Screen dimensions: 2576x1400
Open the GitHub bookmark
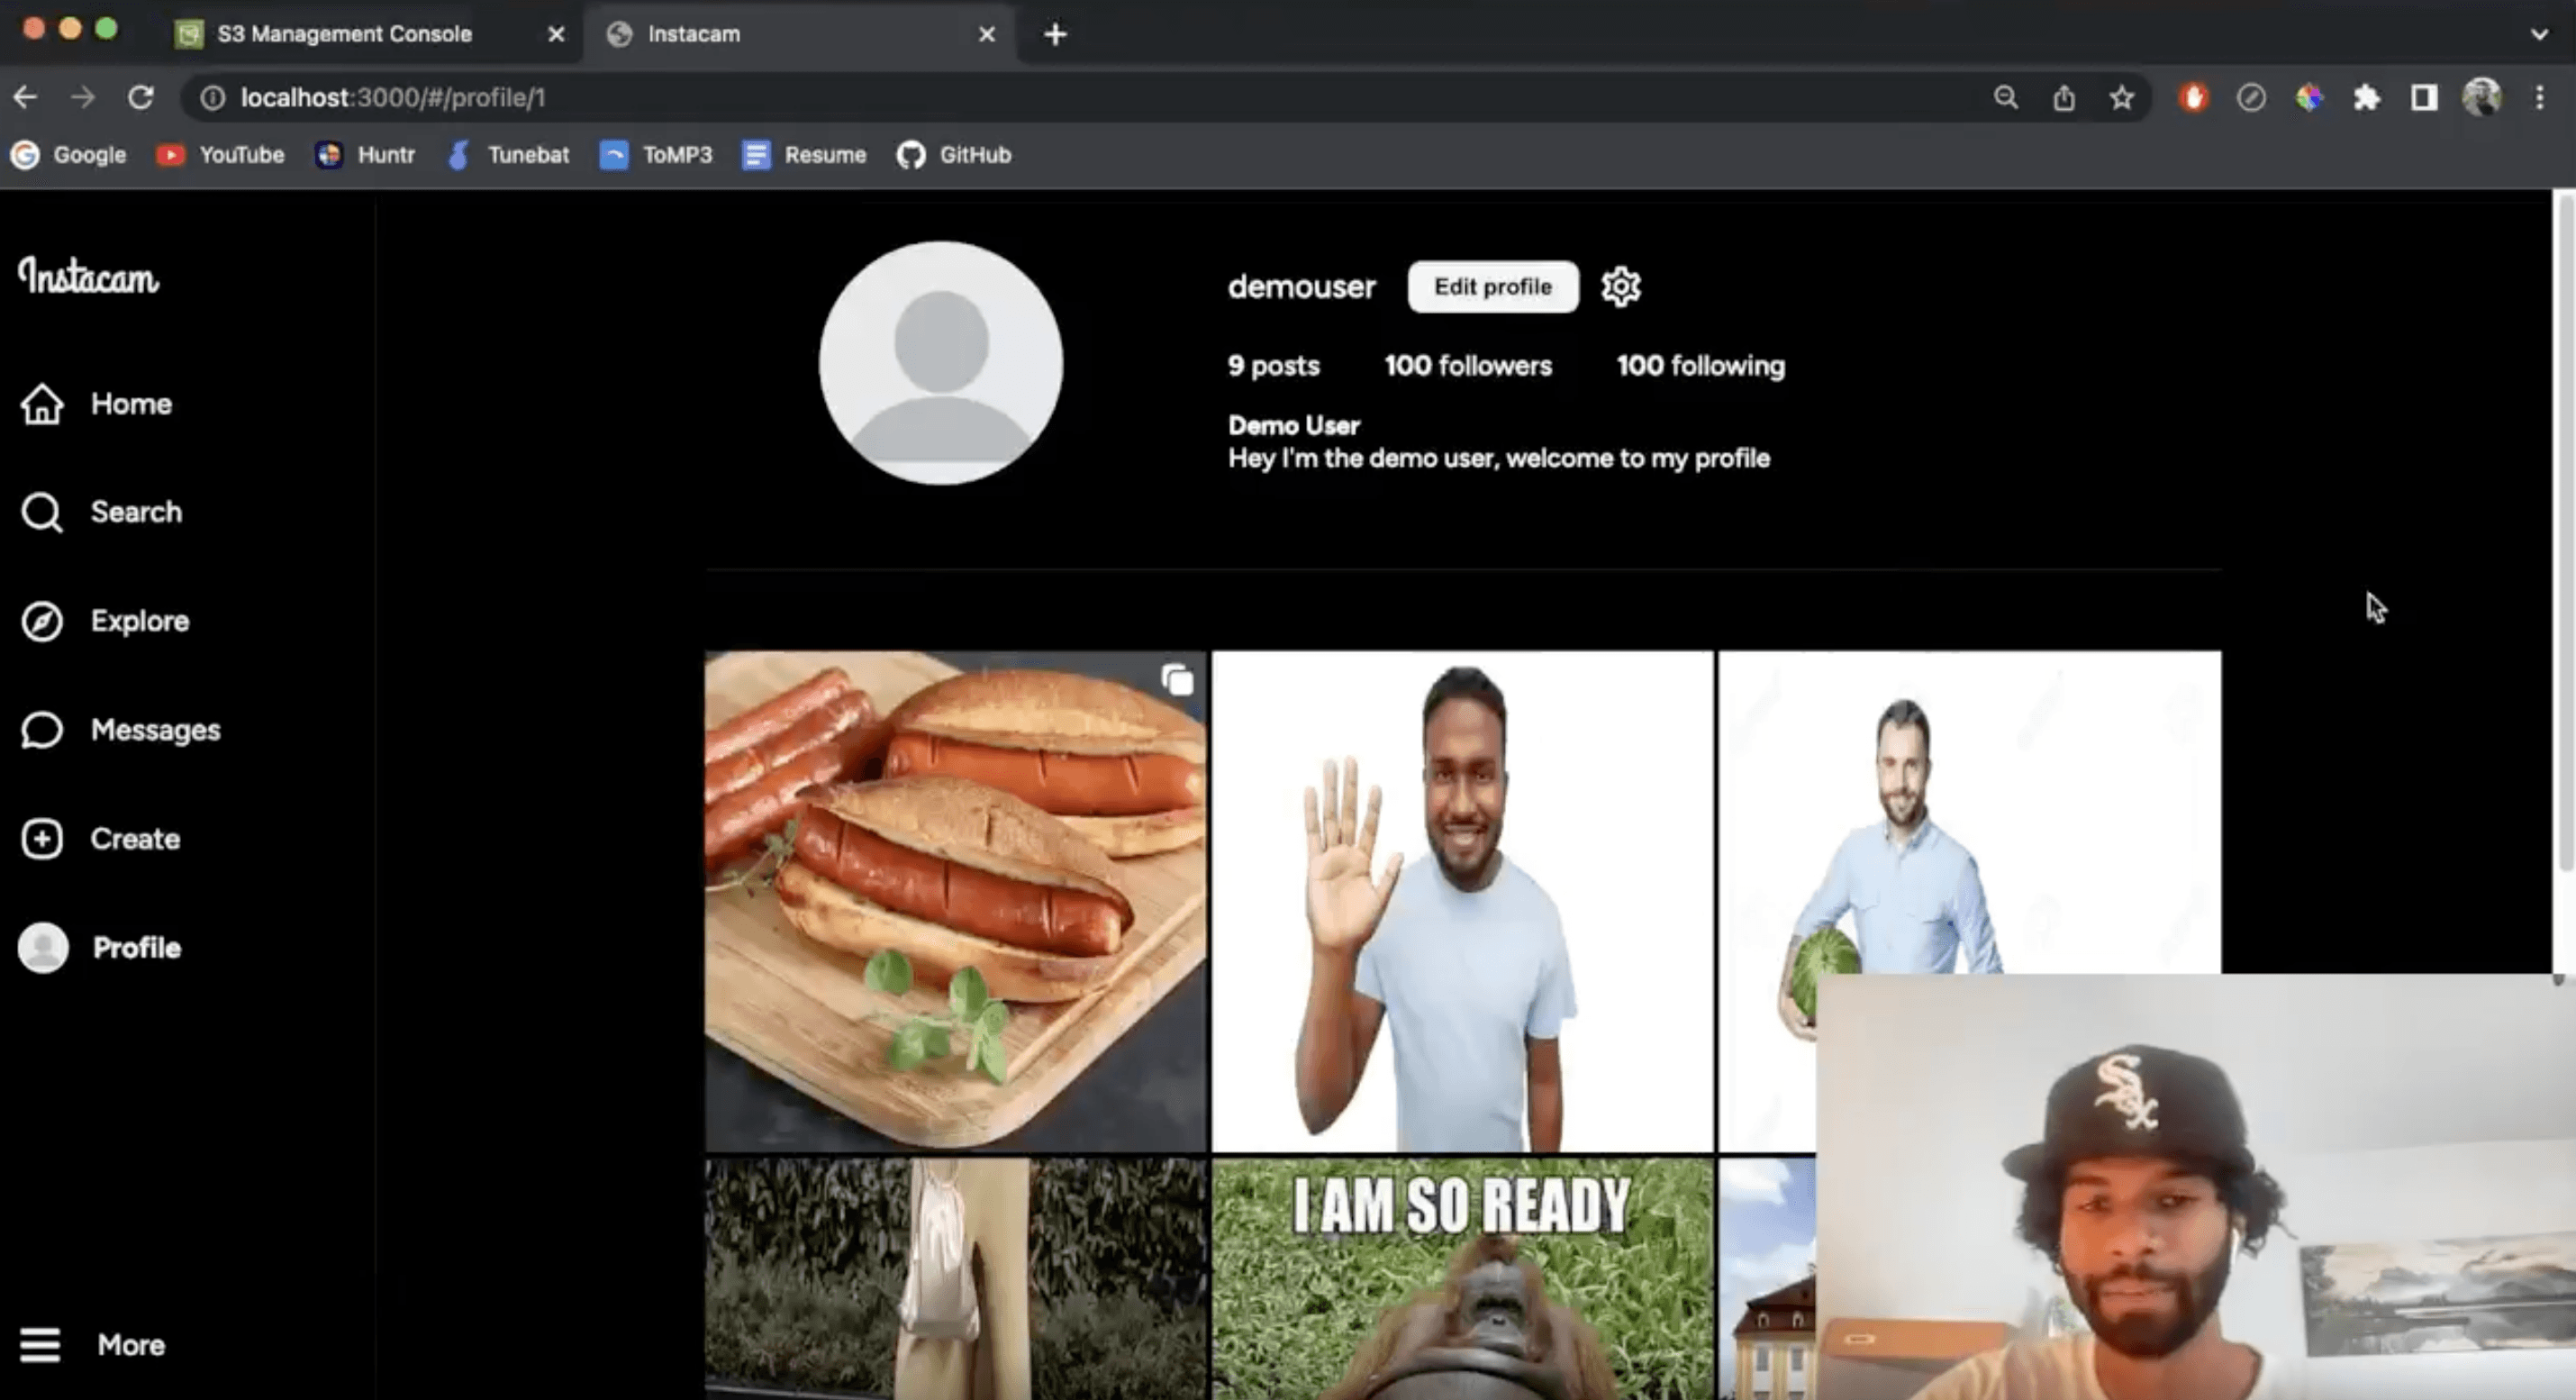[954, 155]
